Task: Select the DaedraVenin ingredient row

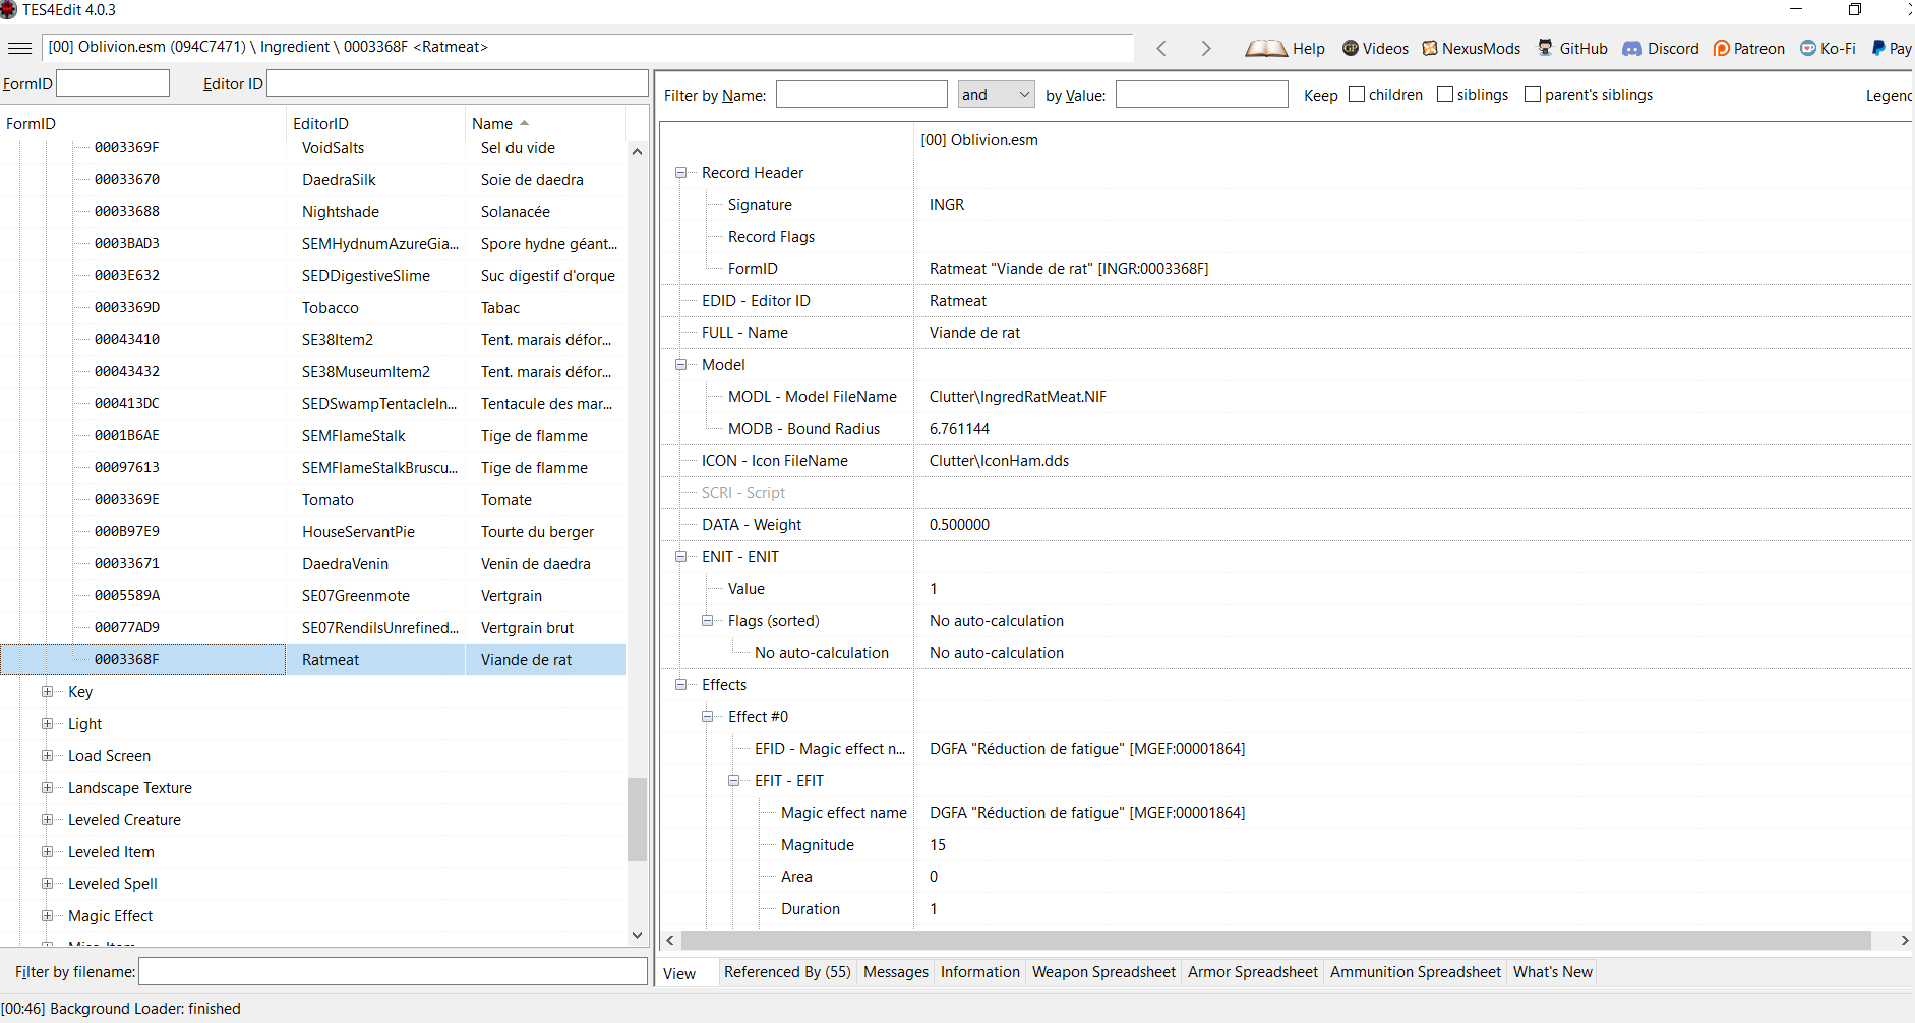Action: tap(313, 563)
